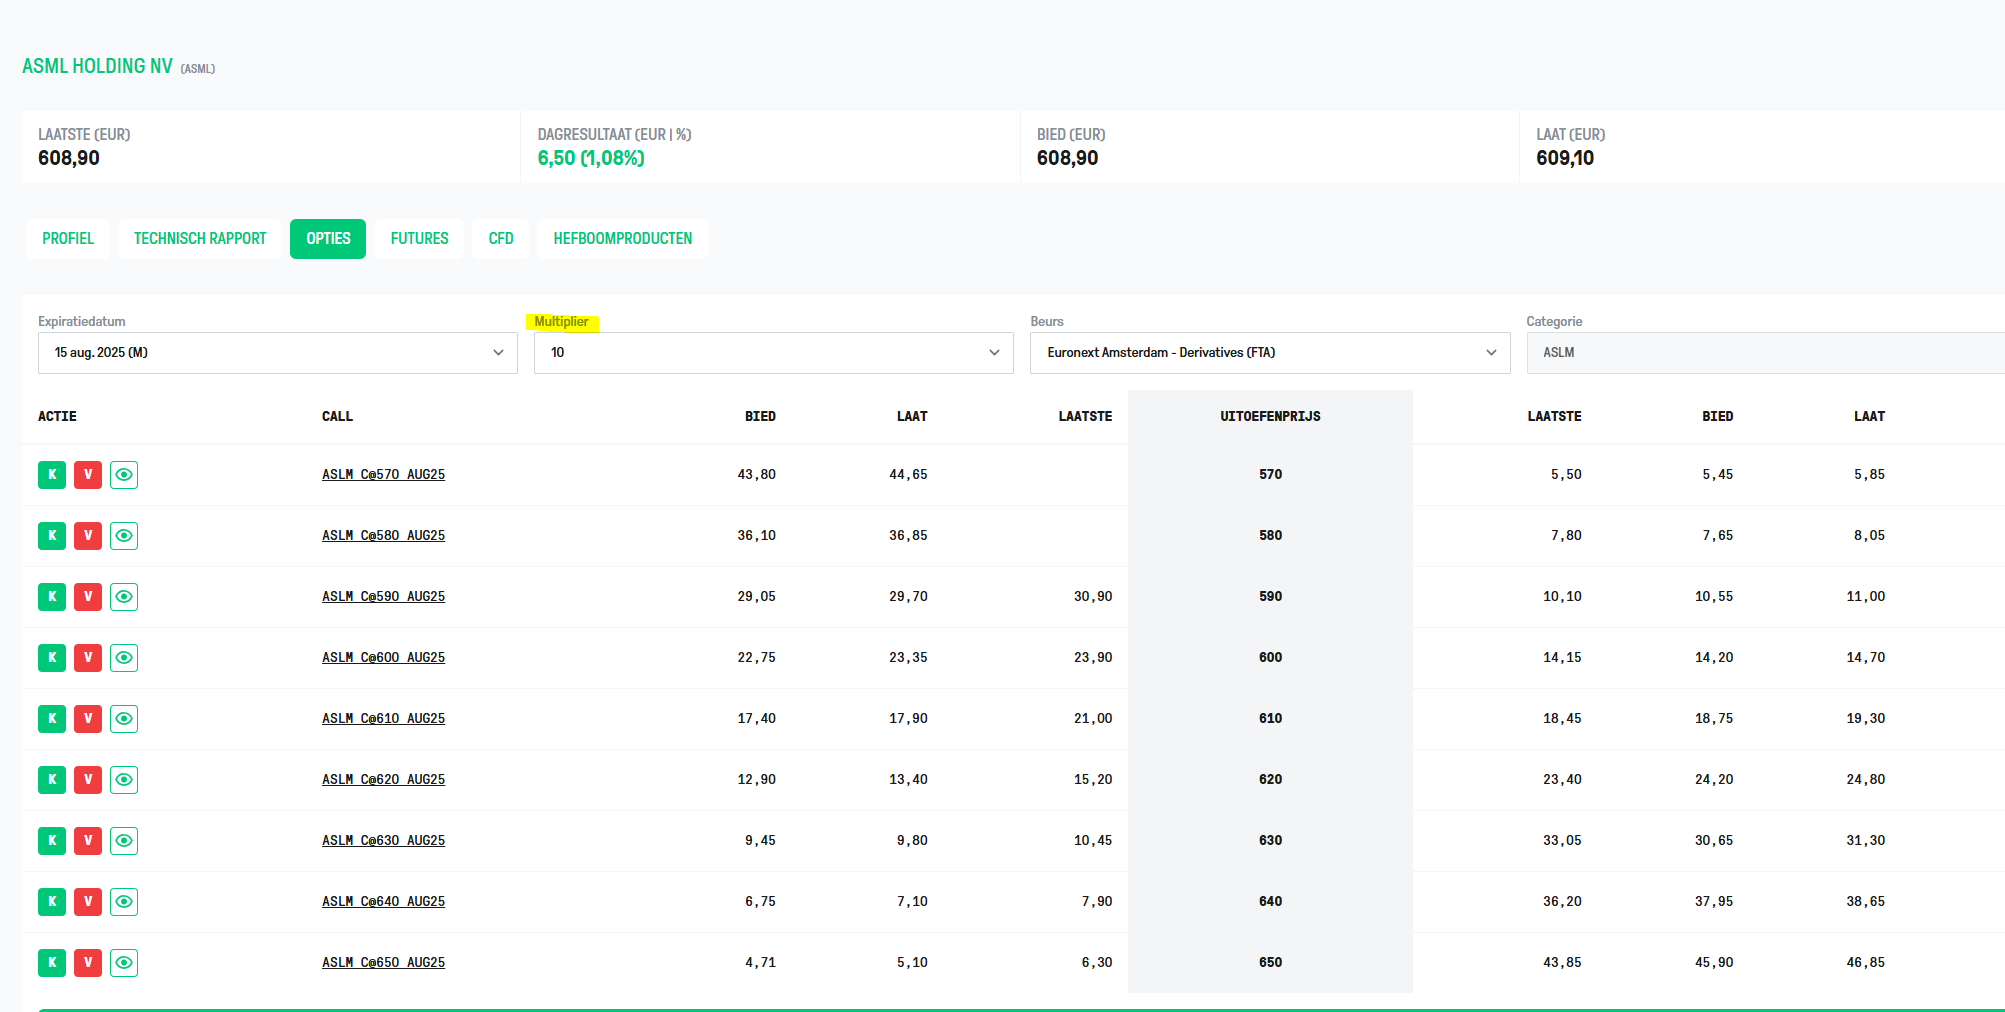This screenshot has width=2005, height=1012.
Task: Click red V sell button for strike 640
Action: (x=88, y=902)
